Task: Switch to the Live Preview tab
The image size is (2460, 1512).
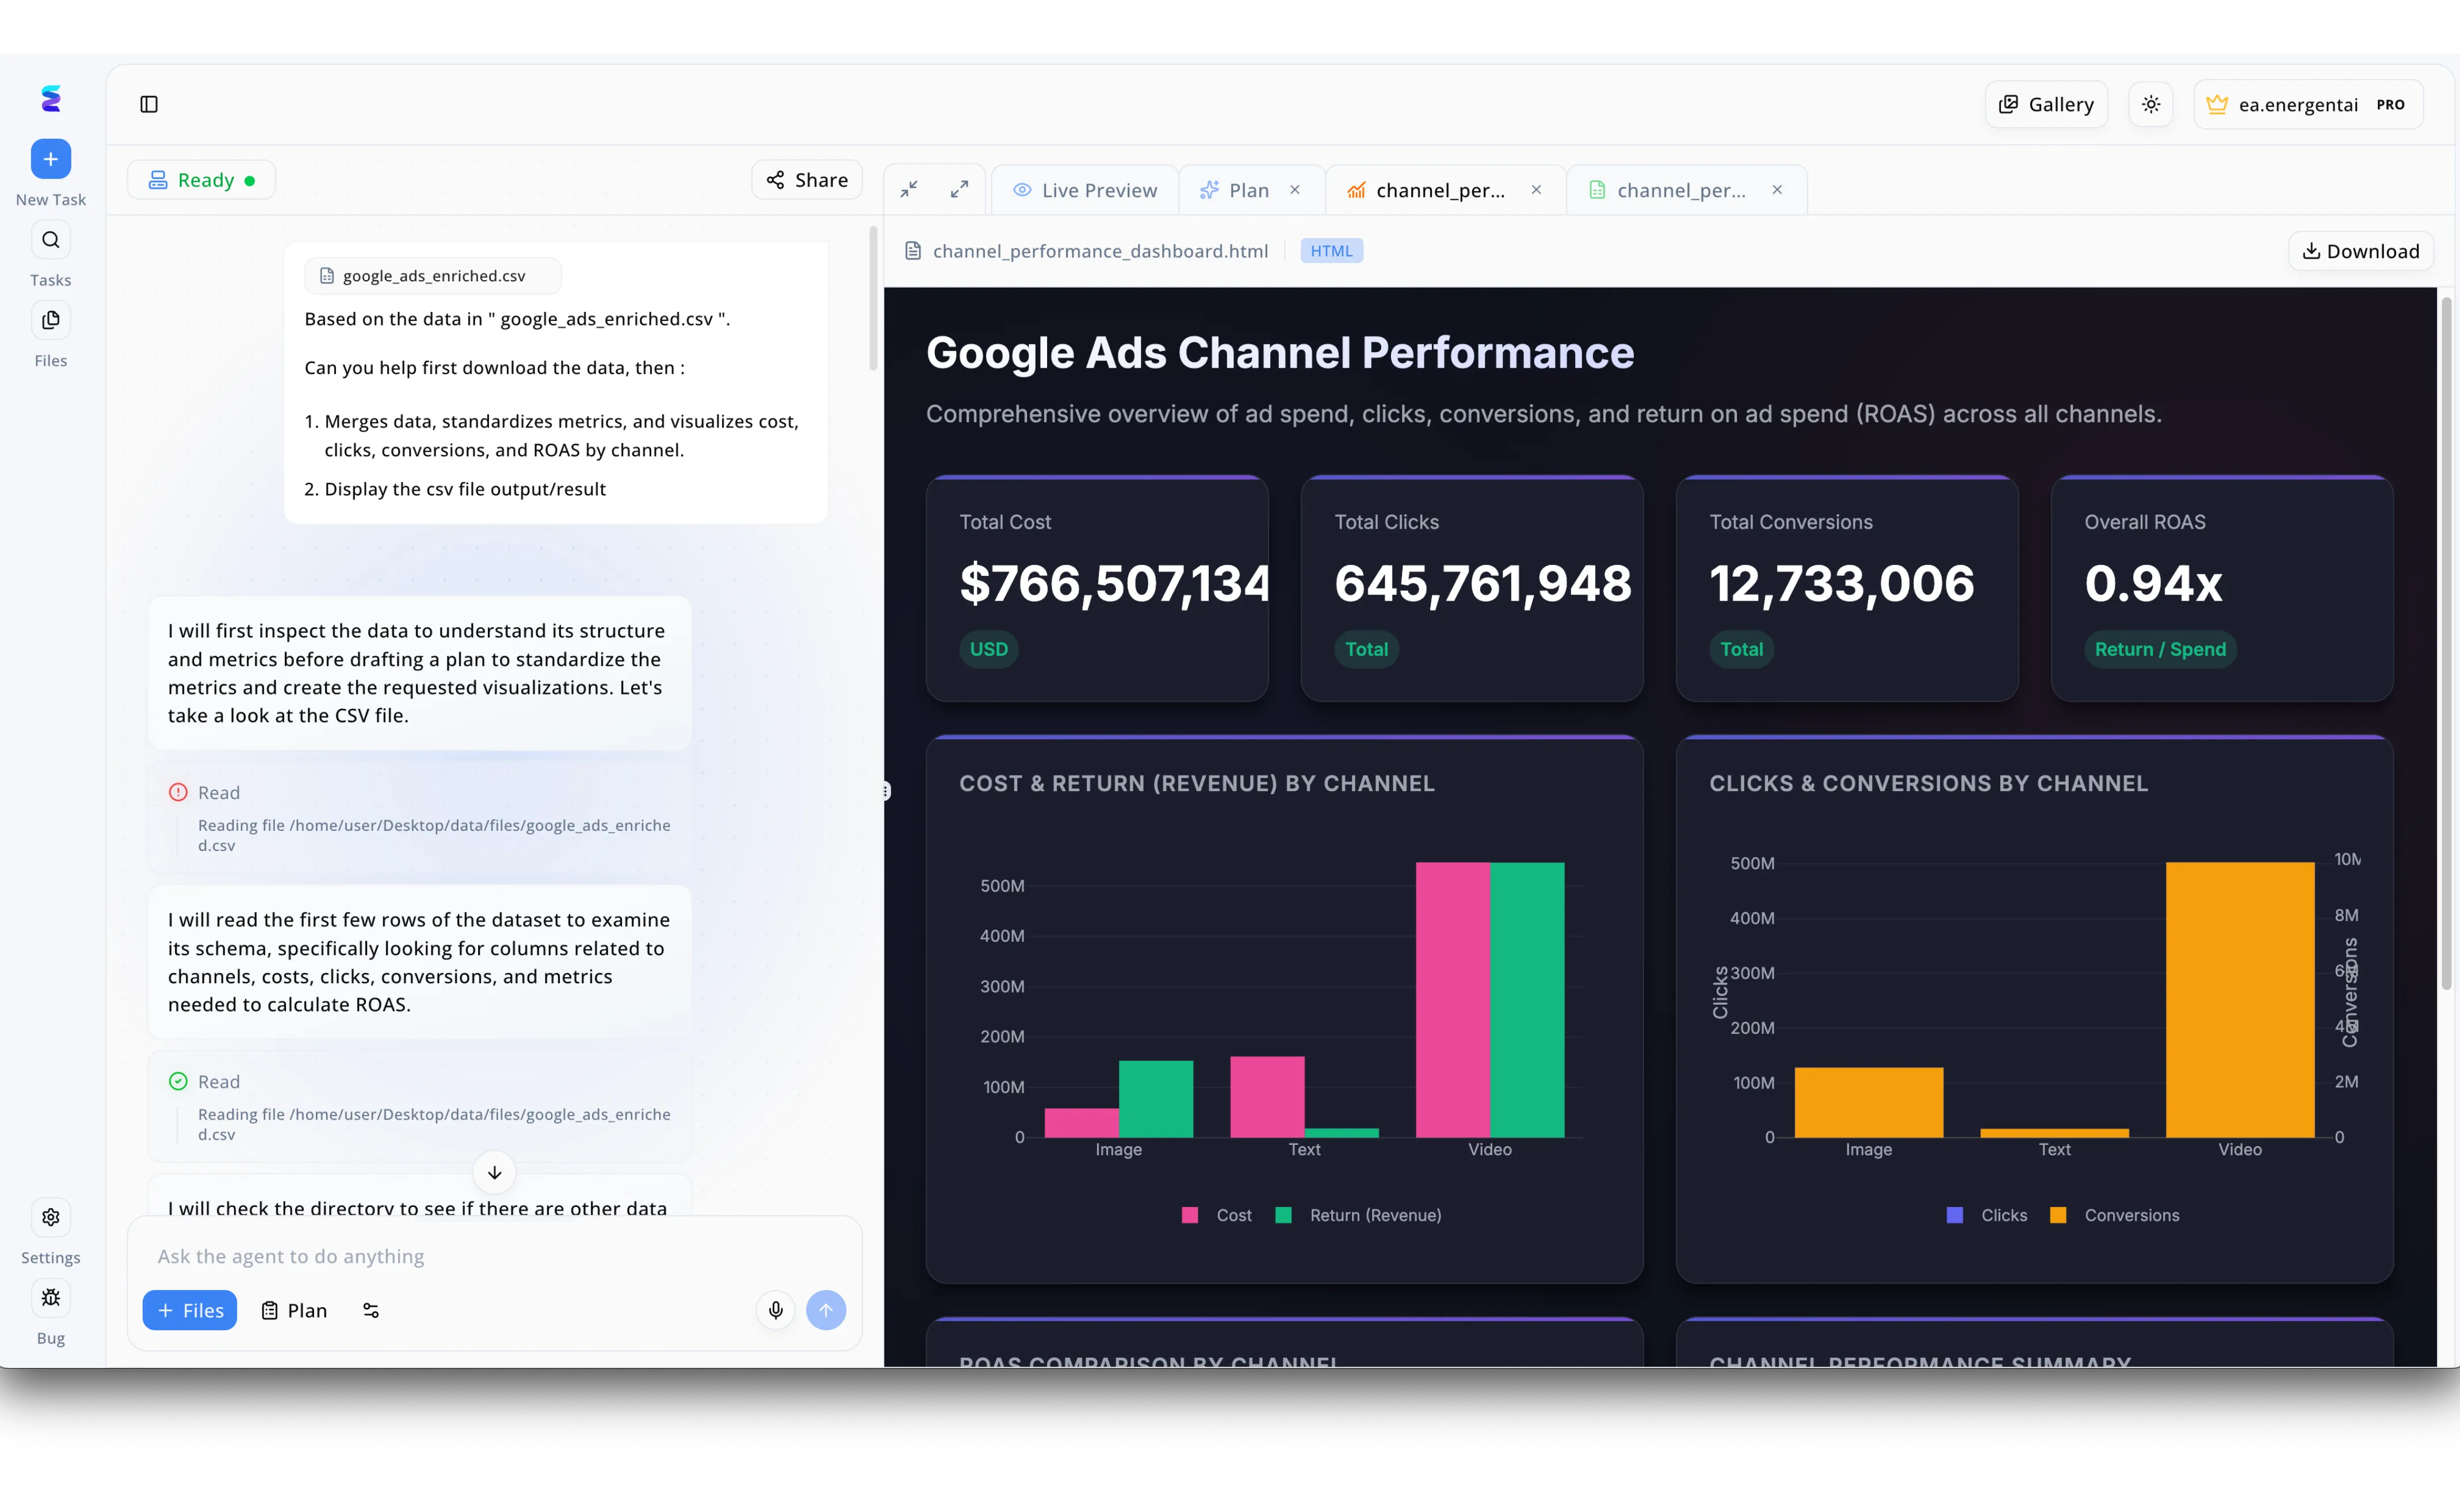Action: [x=1085, y=189]
